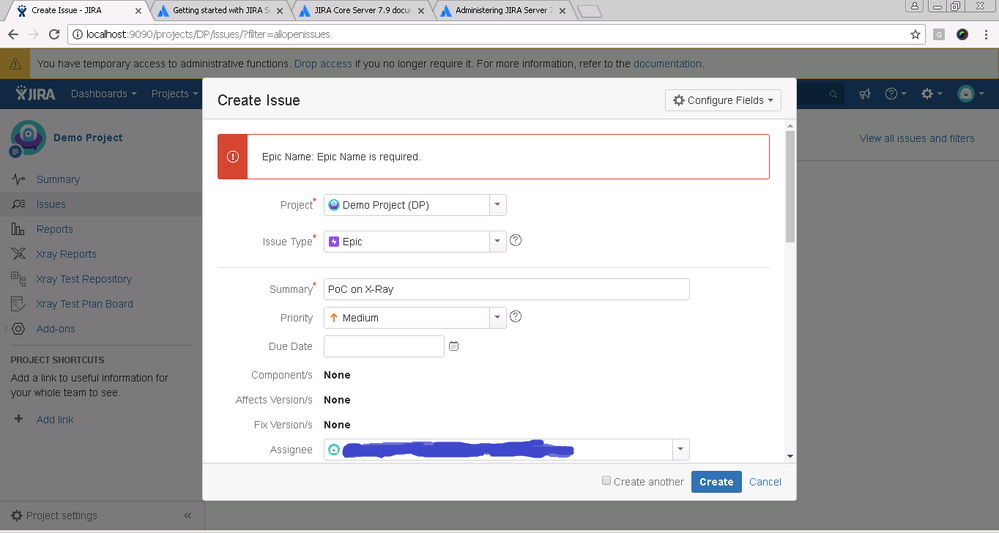The image size is (999, 533).
Task: Click the Drop access link
Action: click(x=323, y=64)
